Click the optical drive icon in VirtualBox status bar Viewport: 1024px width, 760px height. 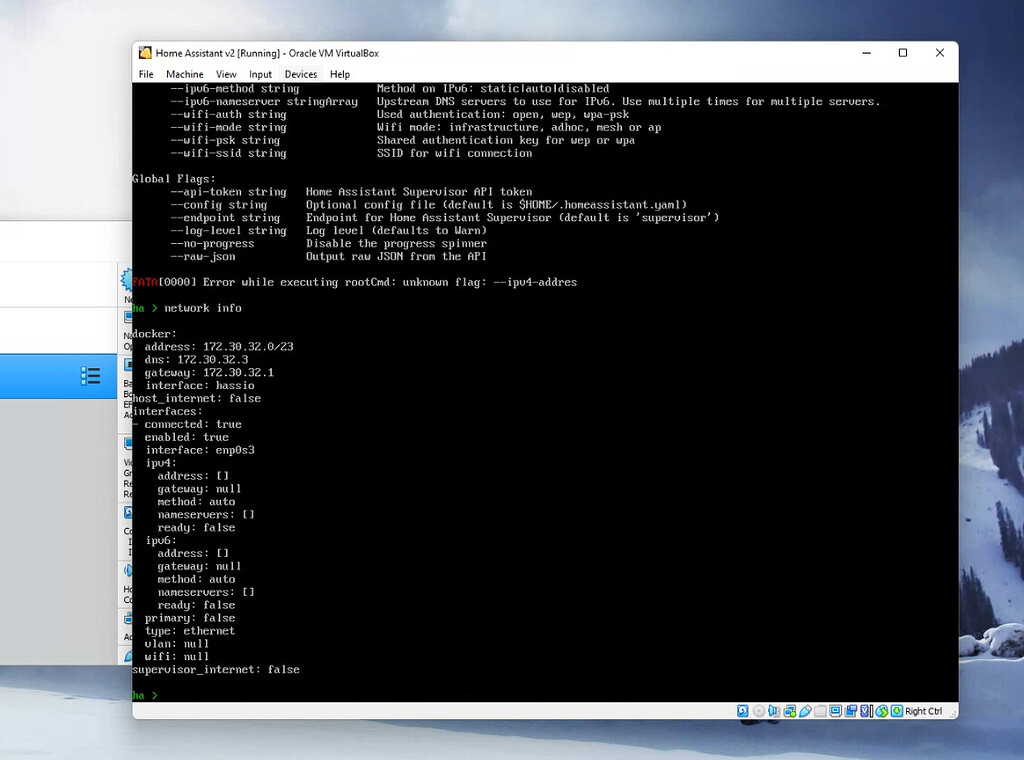click(758, 711)
